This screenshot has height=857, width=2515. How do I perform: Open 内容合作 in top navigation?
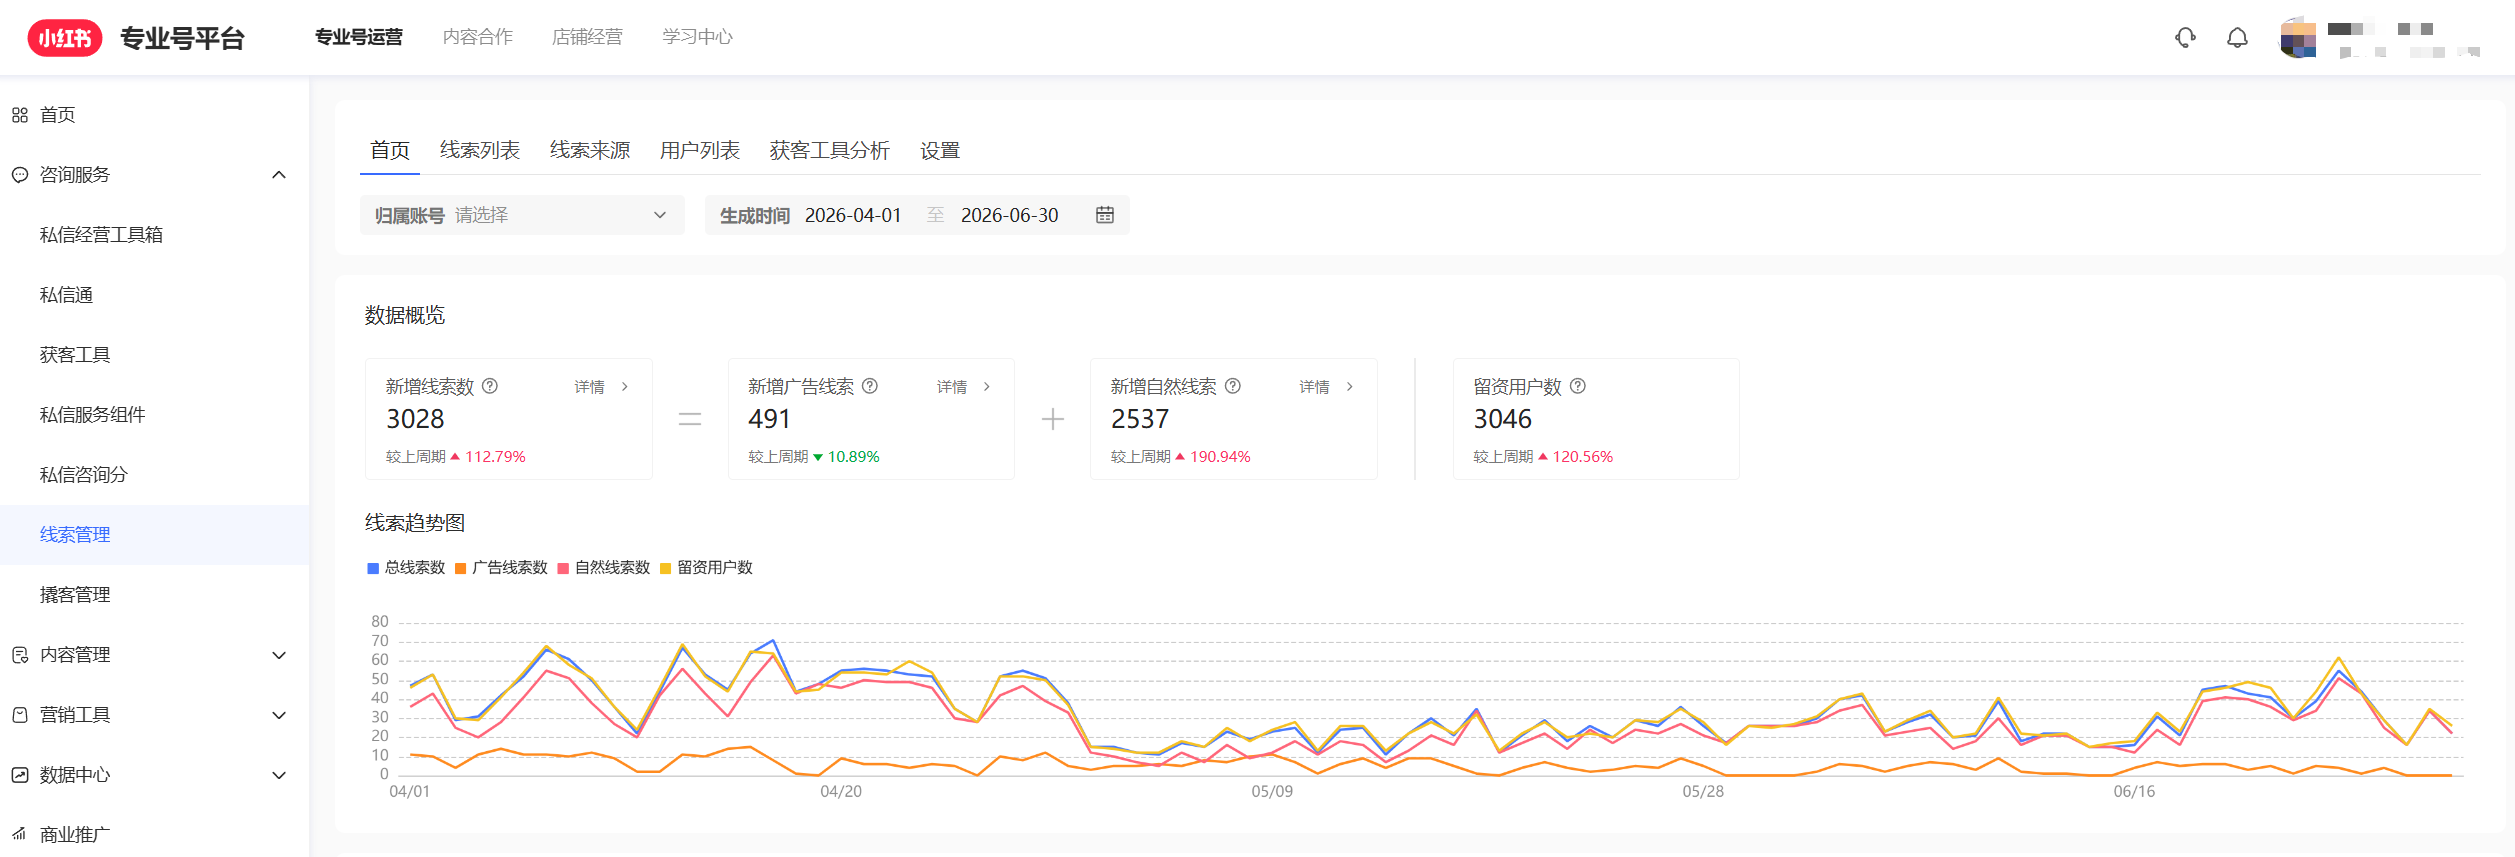pyautogui.click(x=478, y=37)
